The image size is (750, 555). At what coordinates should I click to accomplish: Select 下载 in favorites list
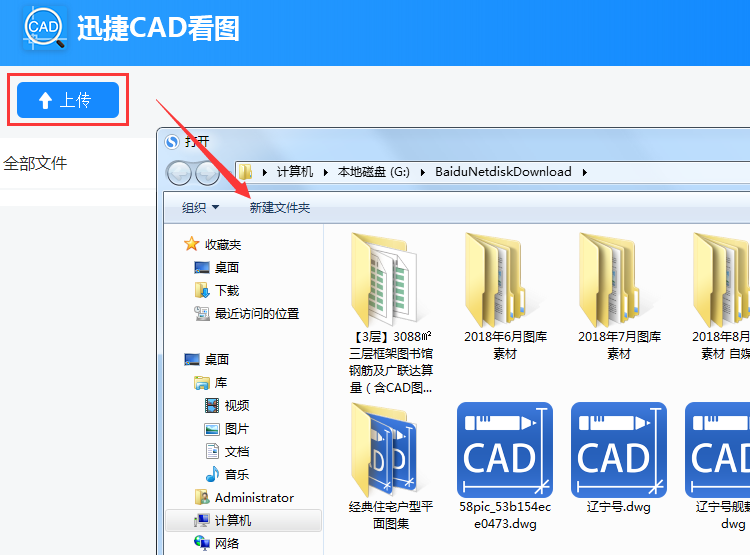coord(226,290)
